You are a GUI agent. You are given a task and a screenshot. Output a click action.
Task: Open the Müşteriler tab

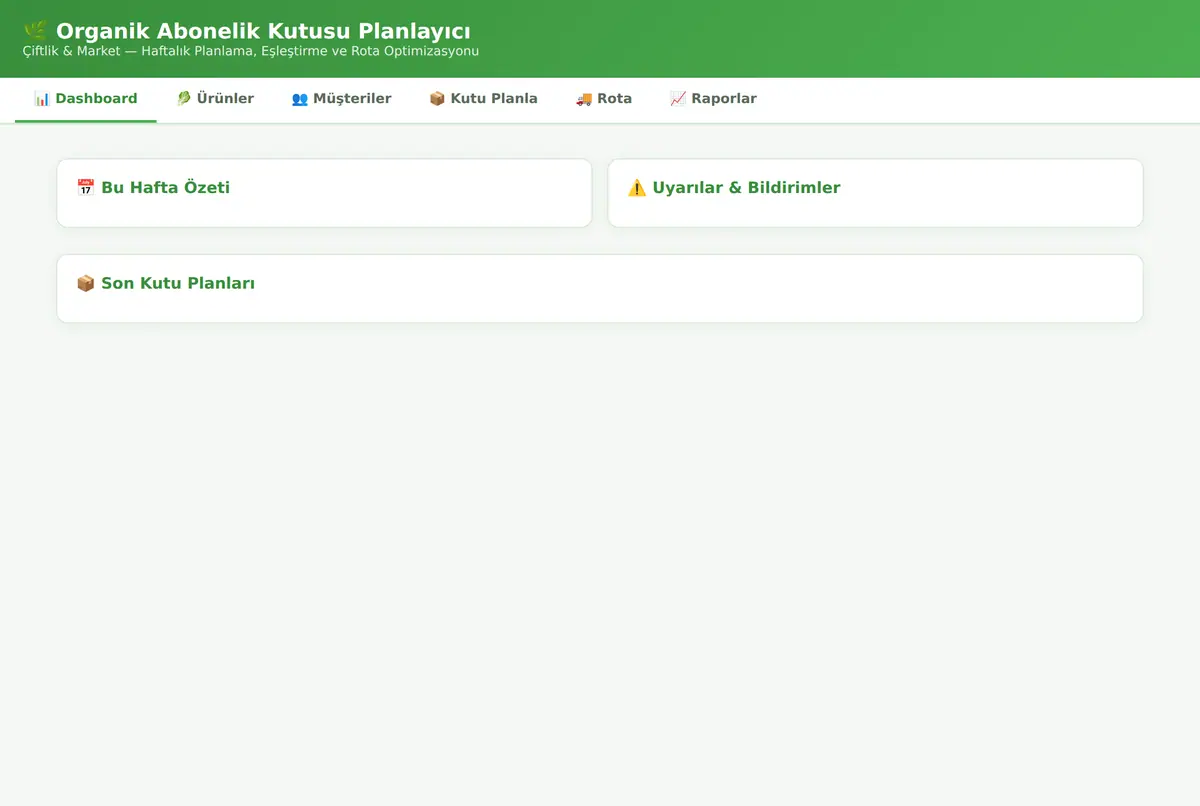pos(342,99)
